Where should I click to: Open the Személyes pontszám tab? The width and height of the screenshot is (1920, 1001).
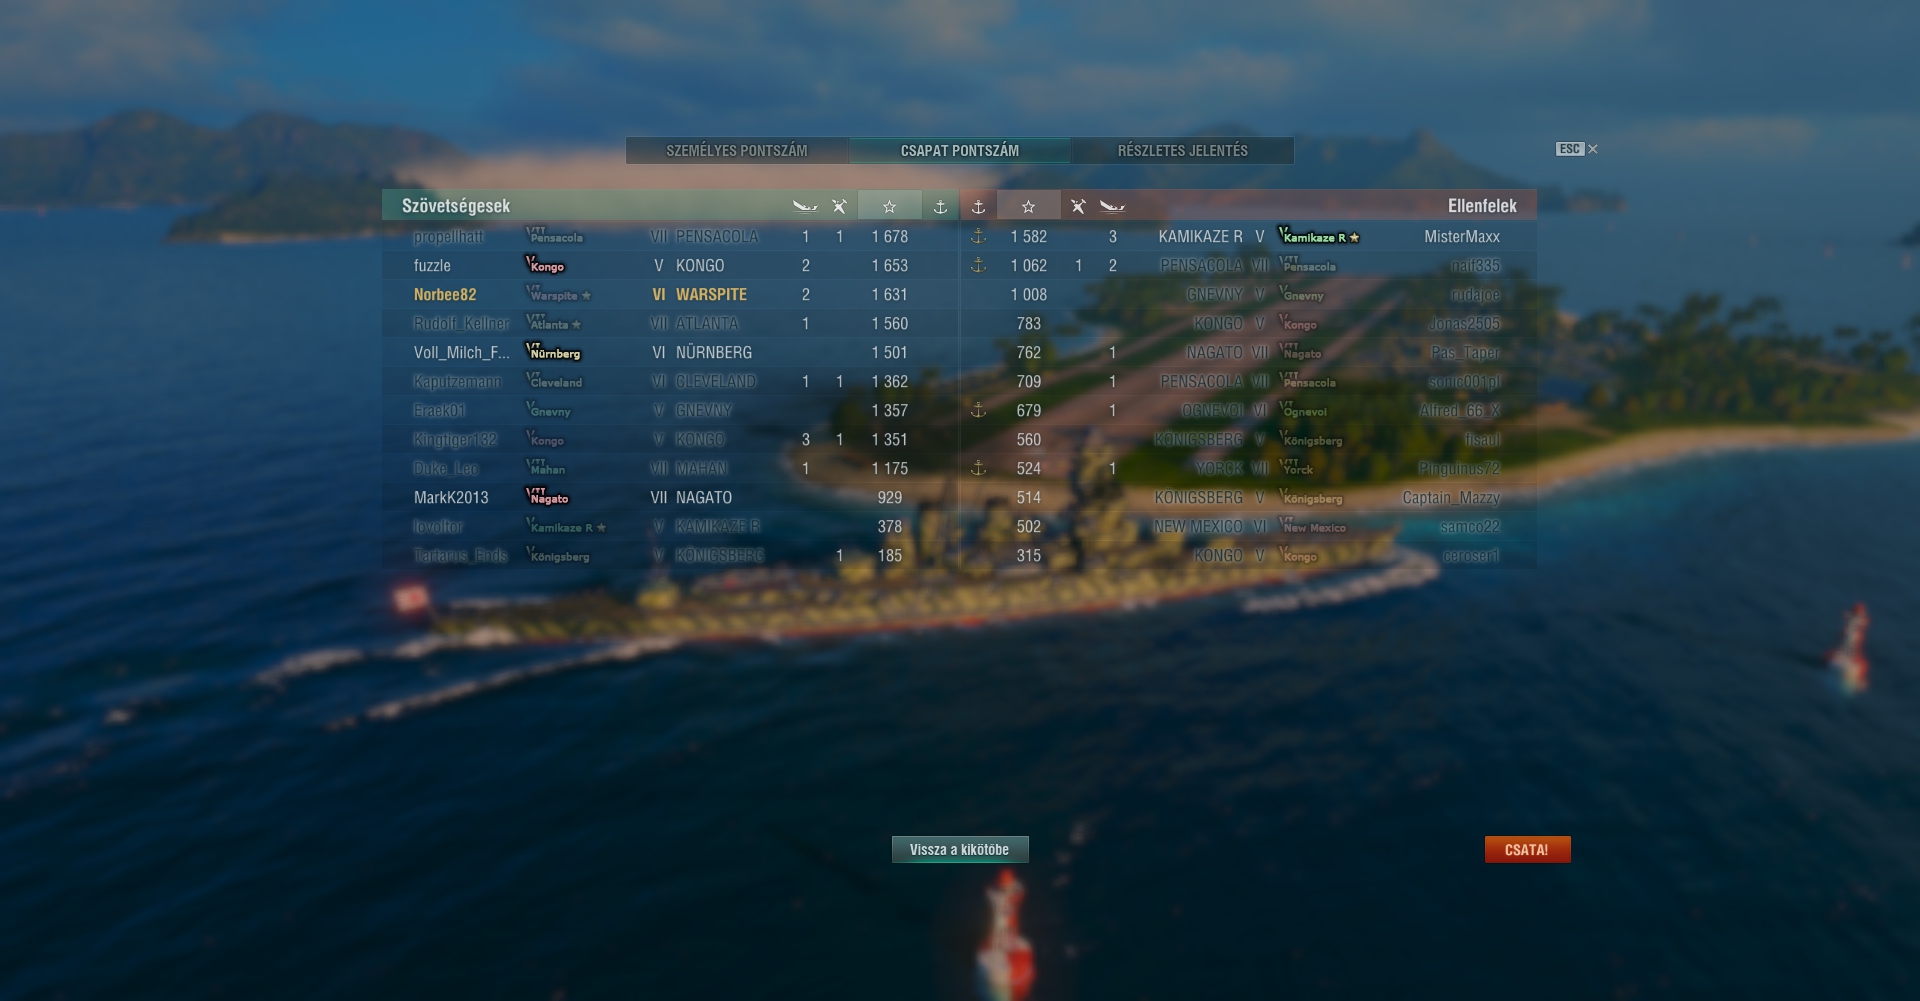coord(737,151)
